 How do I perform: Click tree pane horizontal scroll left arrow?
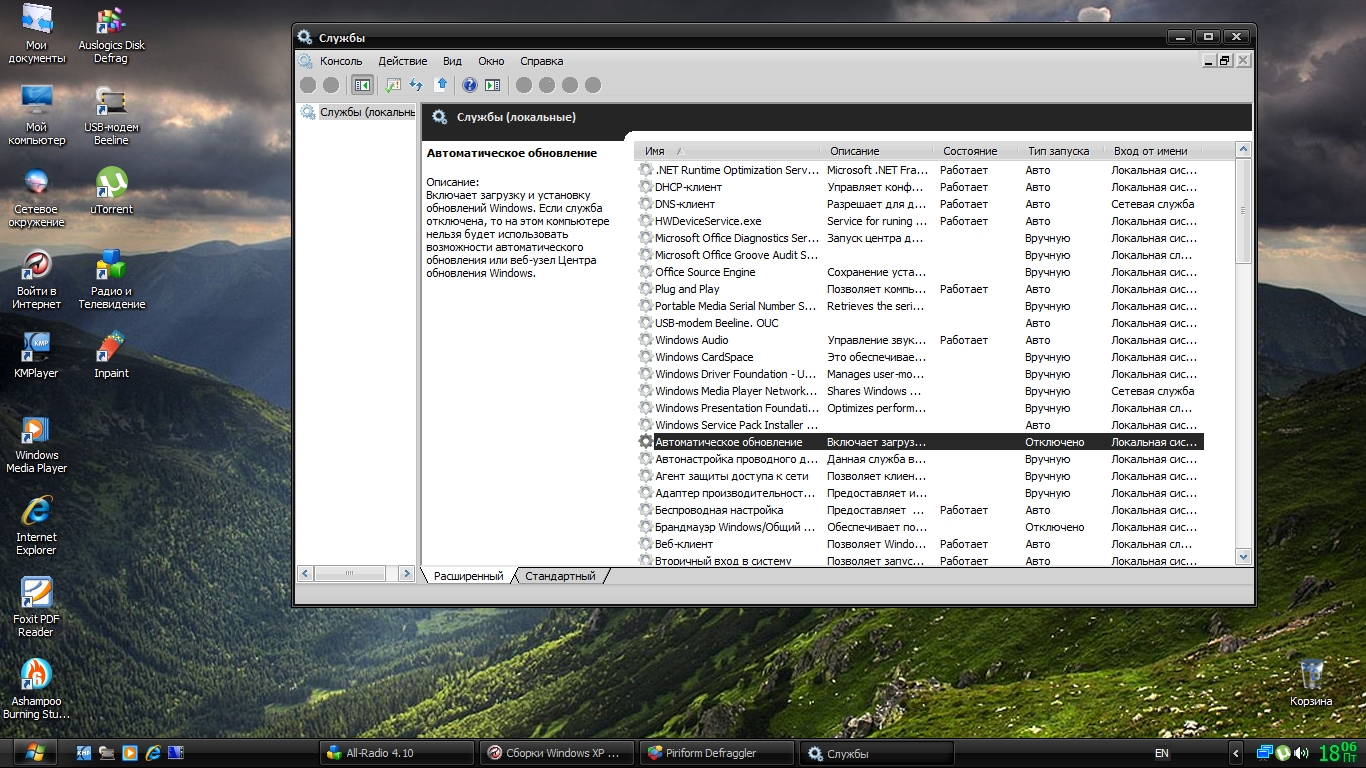tap(306, 574)
